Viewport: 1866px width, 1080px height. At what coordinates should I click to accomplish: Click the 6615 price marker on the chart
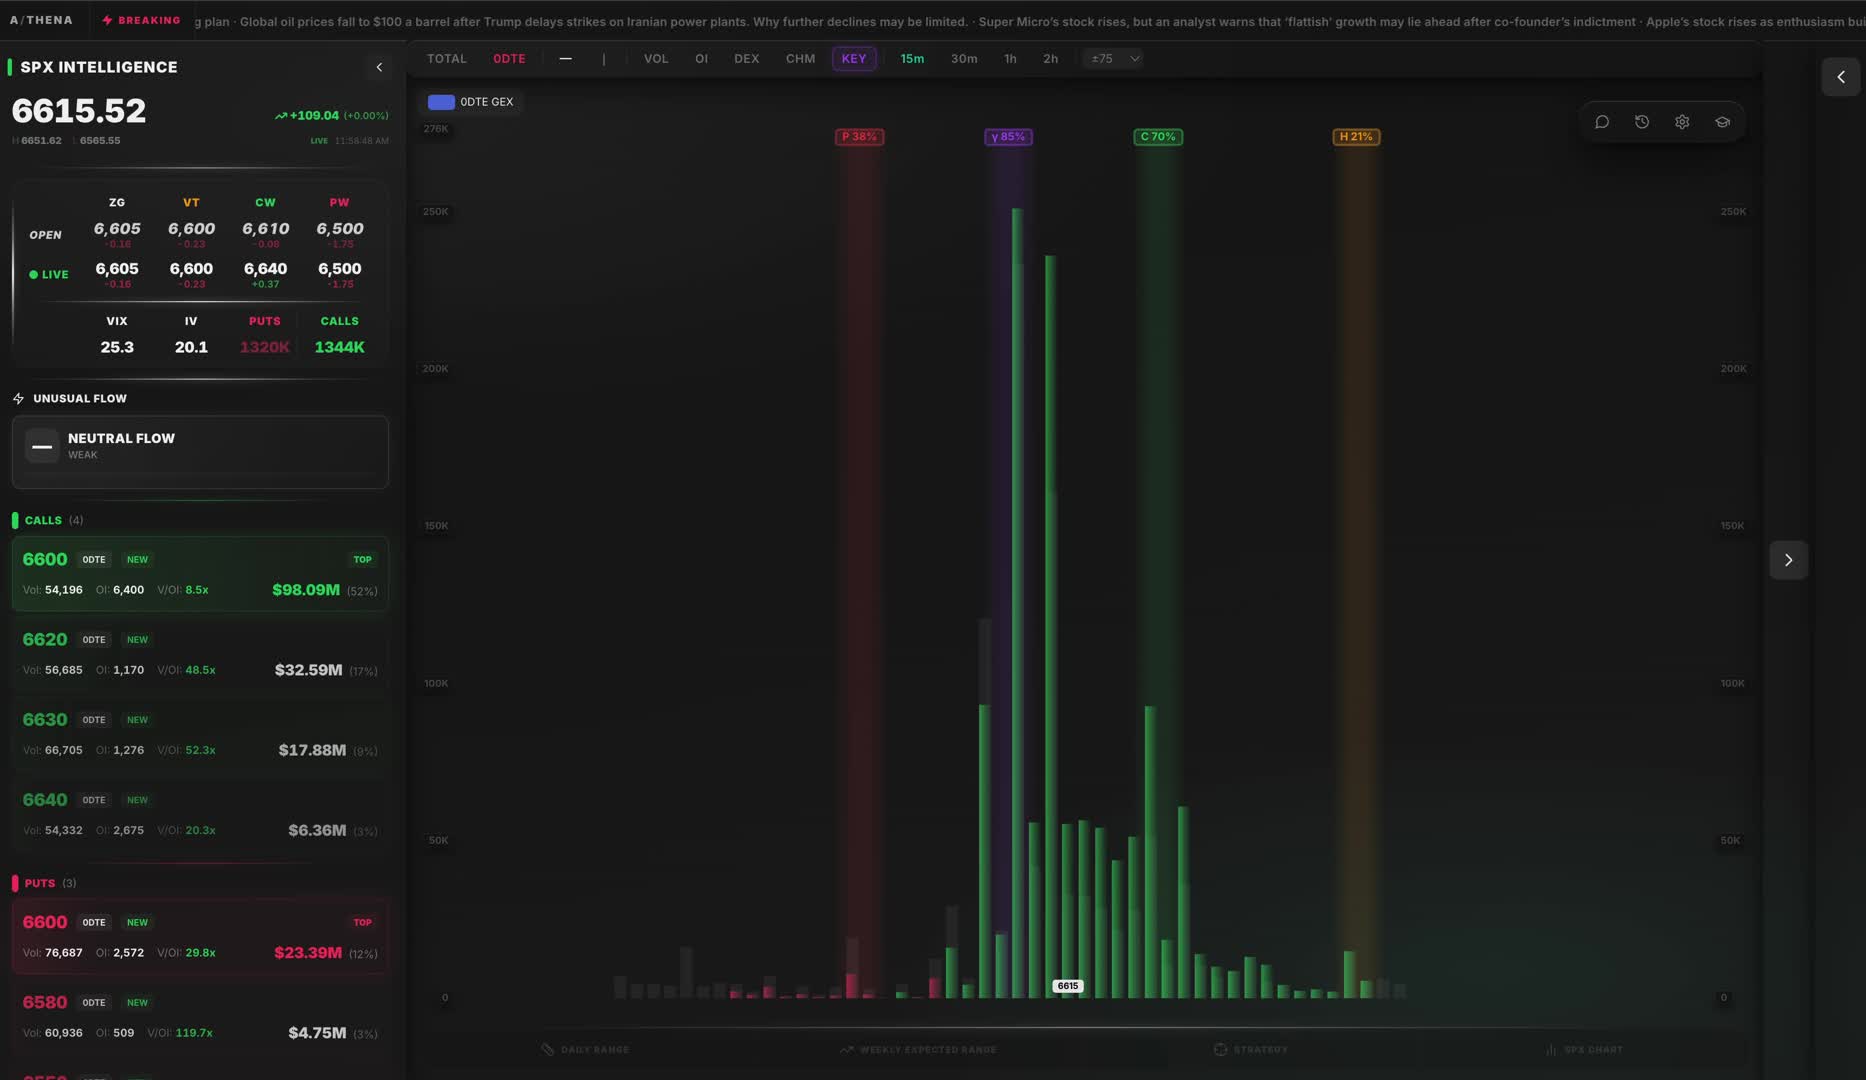click(x=1068, y=985)
